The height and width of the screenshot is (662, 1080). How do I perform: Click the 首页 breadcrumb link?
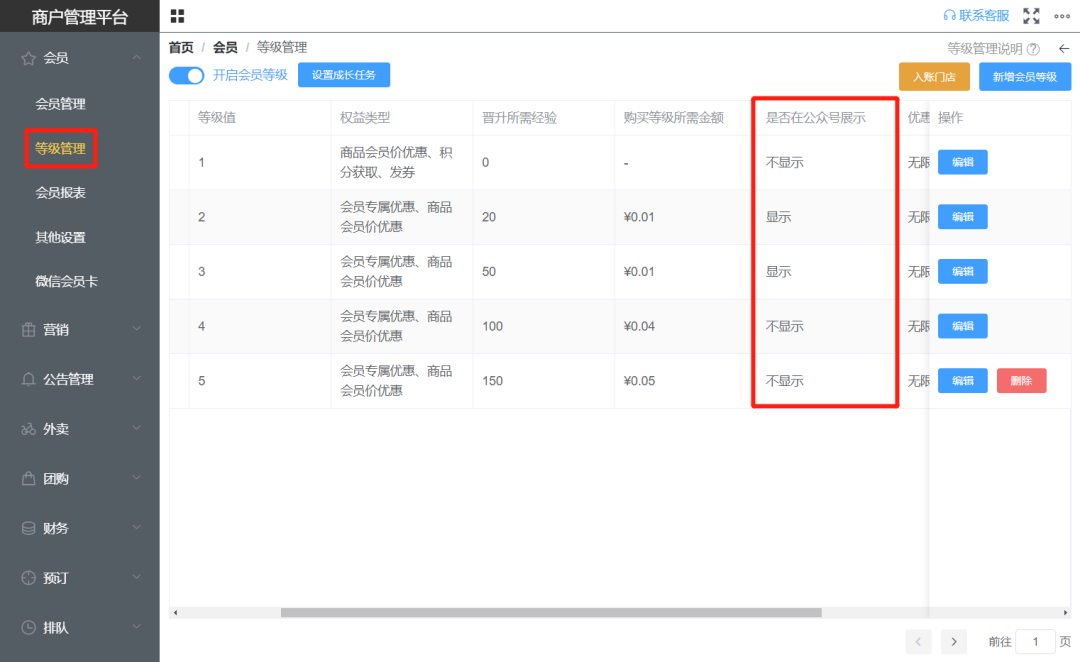[181, 48]
